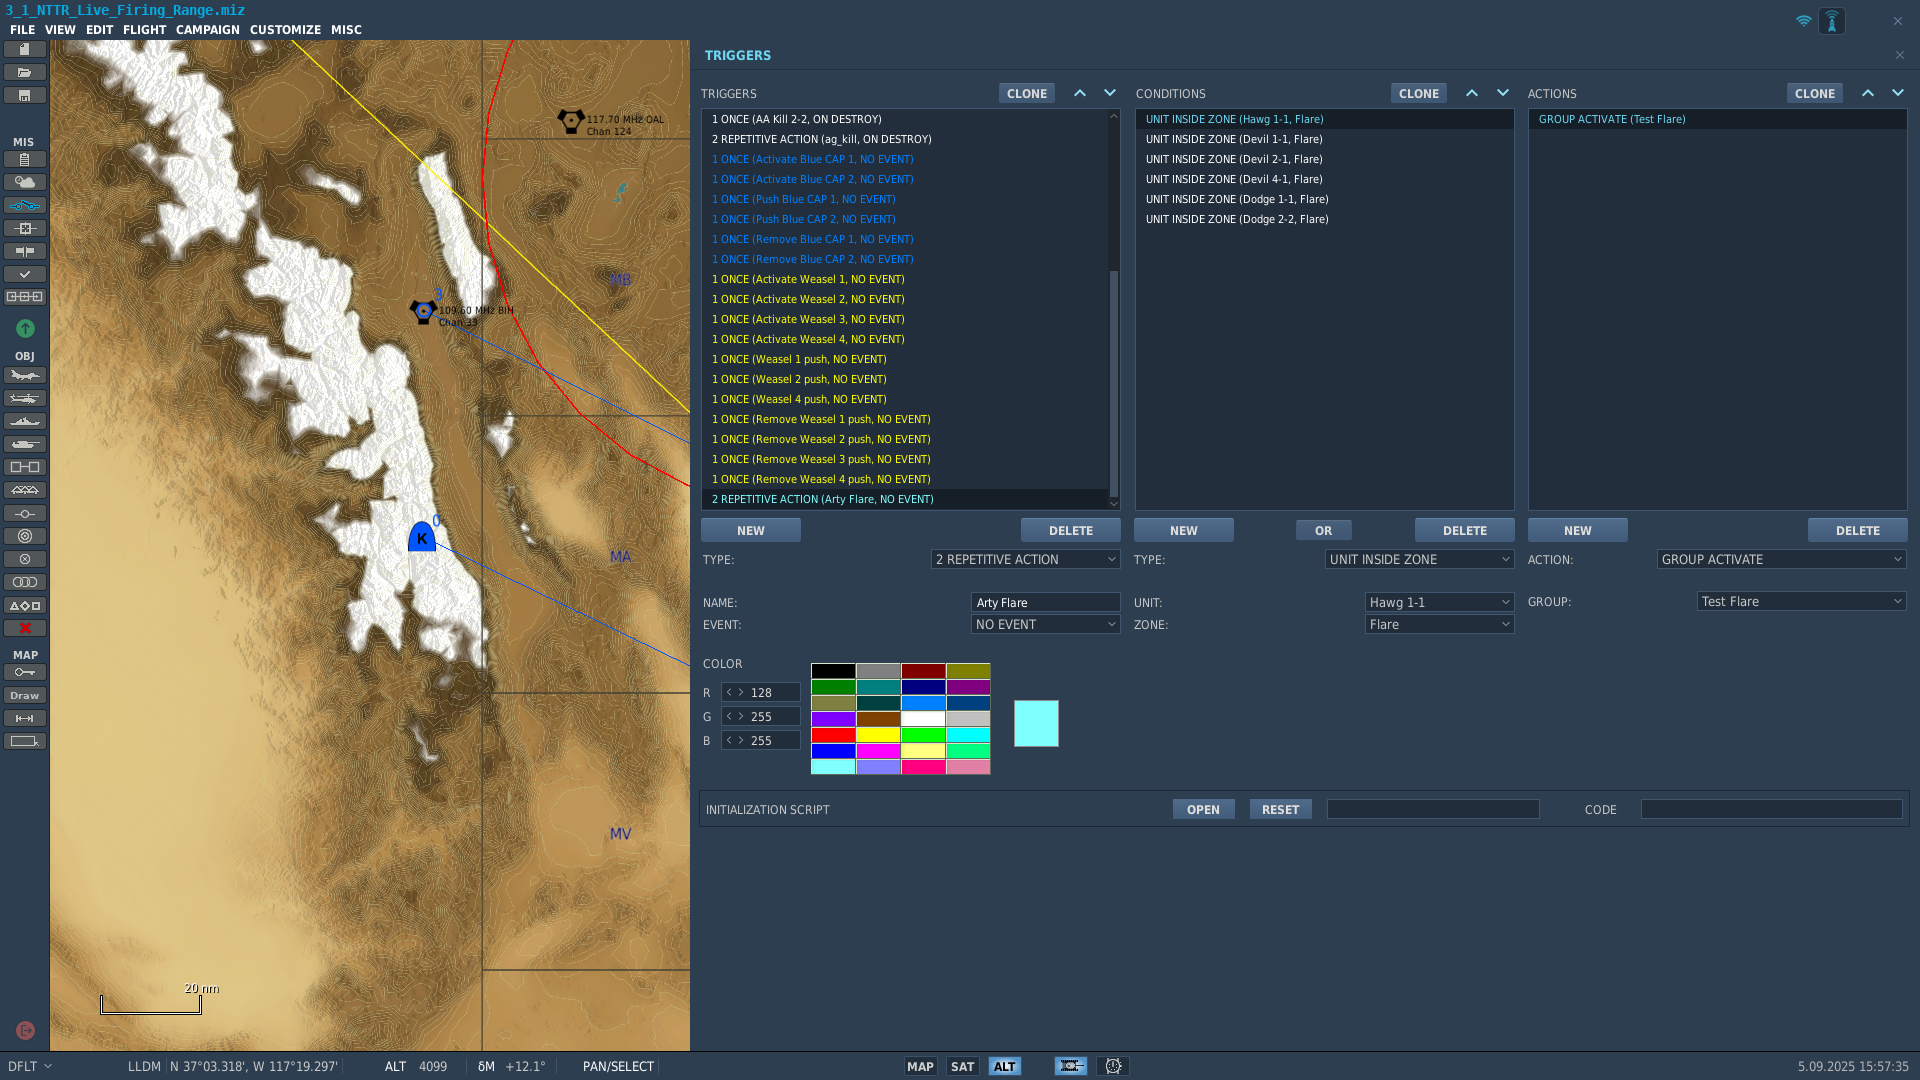Screen dimensions: 1920x1080
Task: Toggle the MAP view mode
Action: [920, 1066]
